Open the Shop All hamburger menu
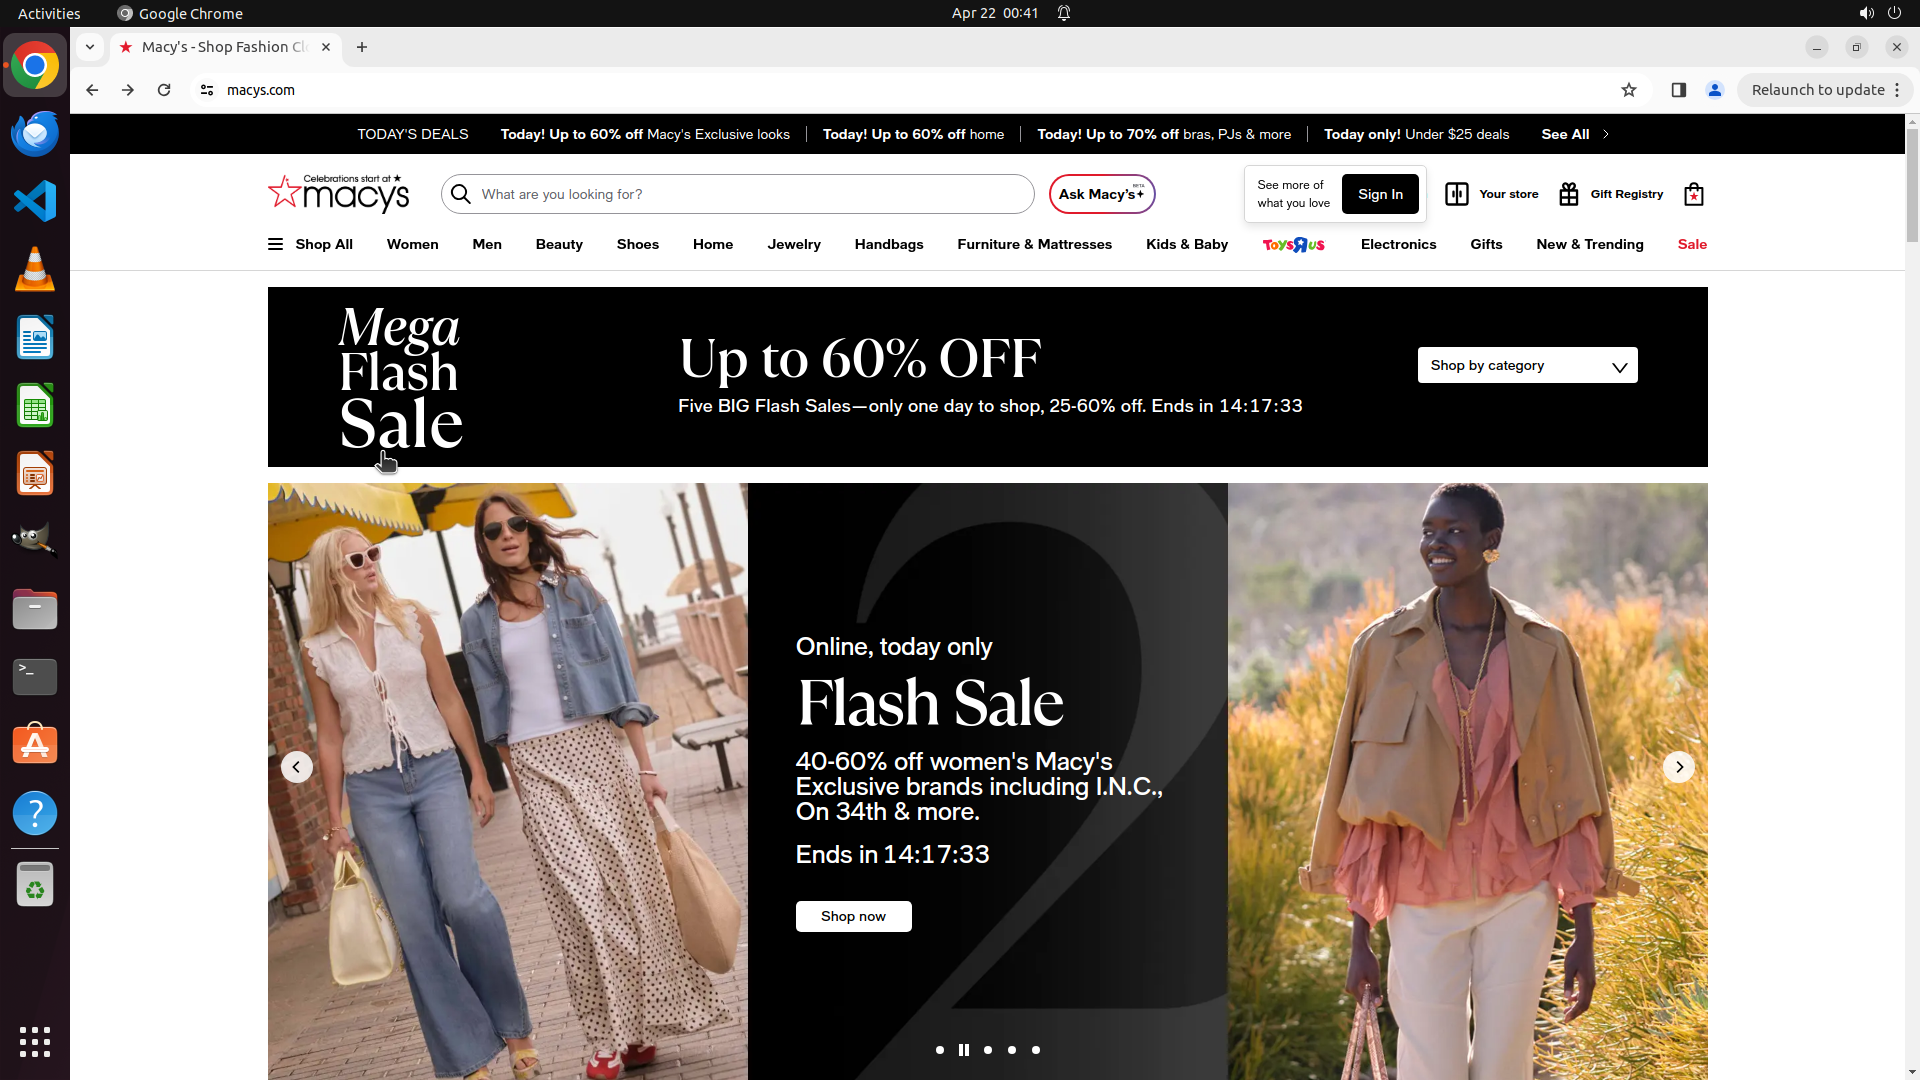Screen dimensions: 1920x1080 tap(276, 244)
